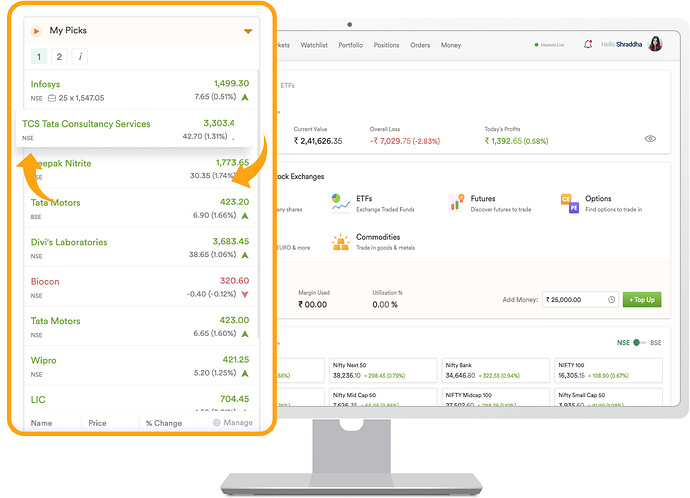This screenshot has width=690, height=498.
Task: Open the Orders menu item
Action: click(420, 45)
